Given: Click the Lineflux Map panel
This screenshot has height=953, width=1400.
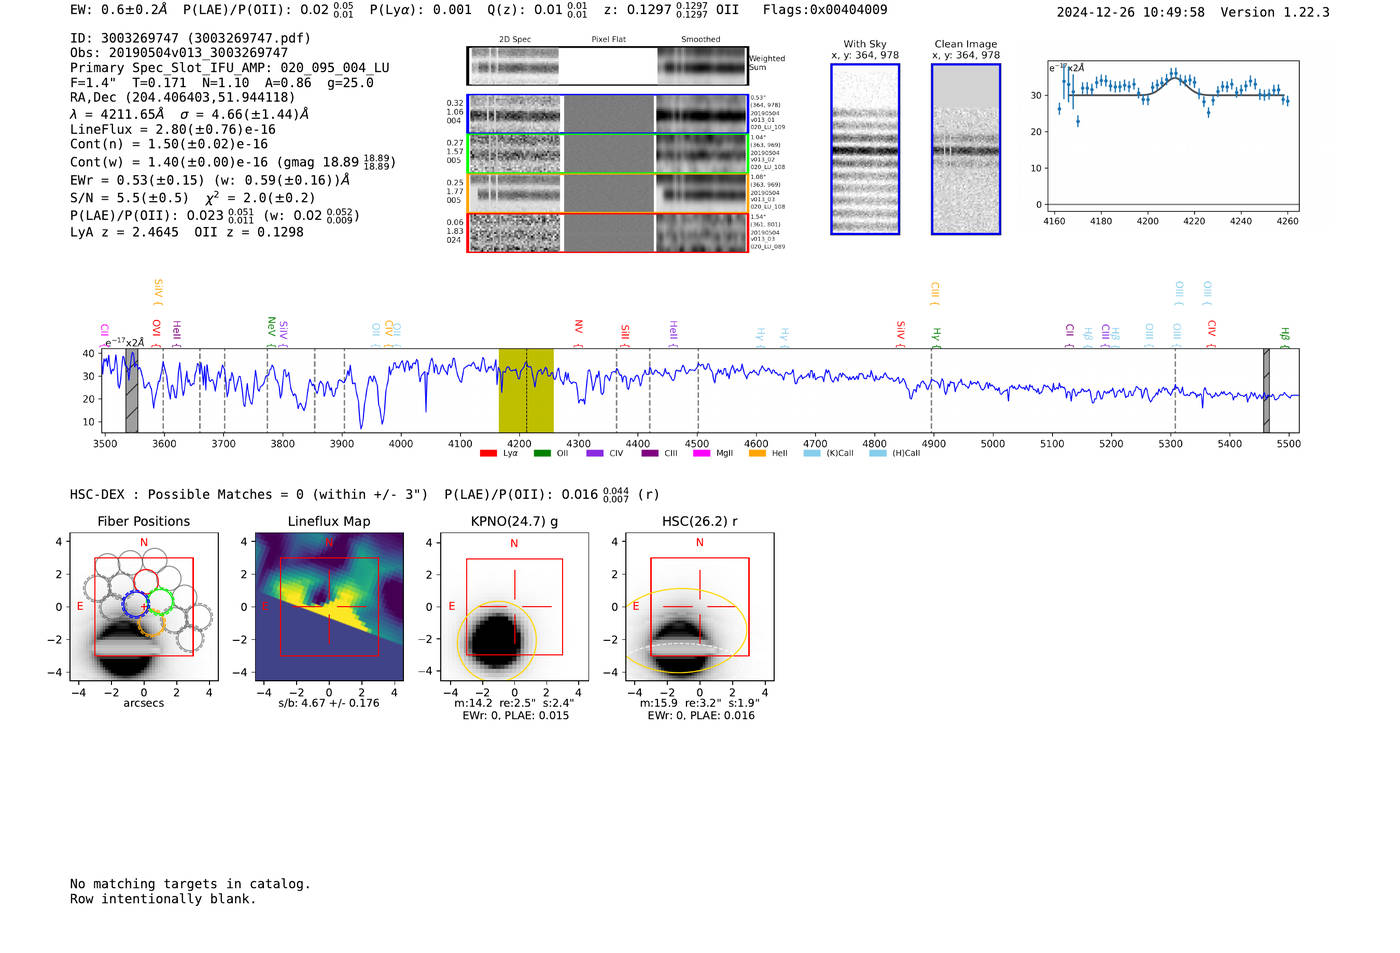Looking at the screenshot, I should tap(329, 607).
